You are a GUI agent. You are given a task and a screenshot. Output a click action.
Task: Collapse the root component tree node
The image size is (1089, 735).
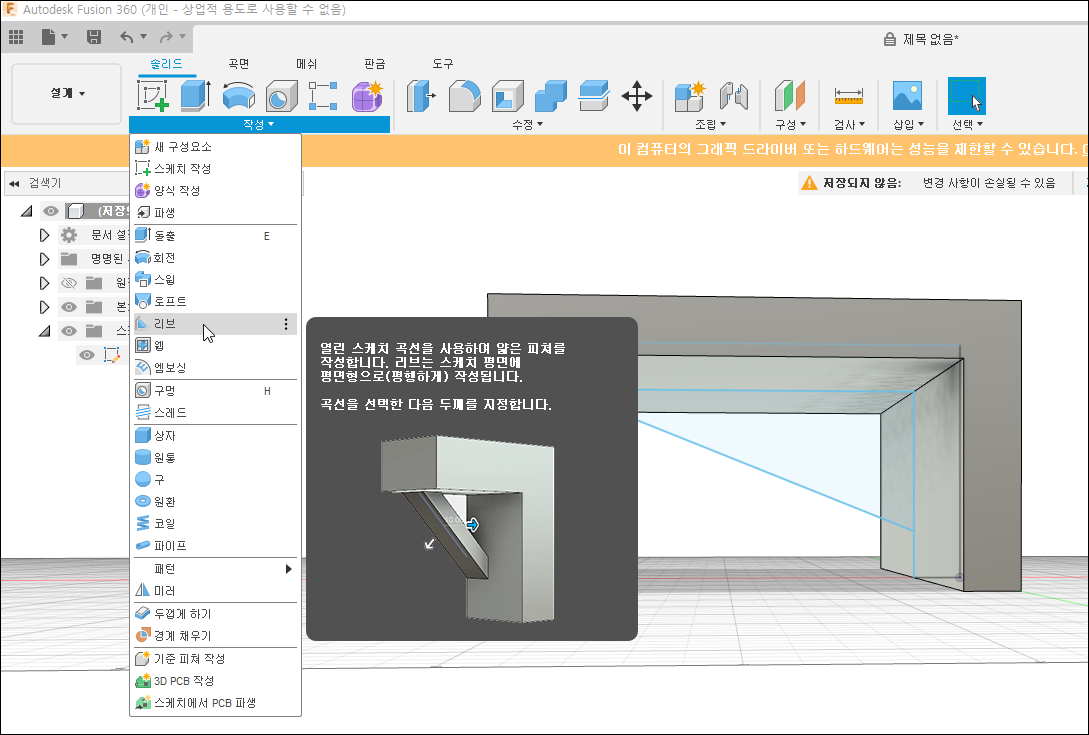26,210
